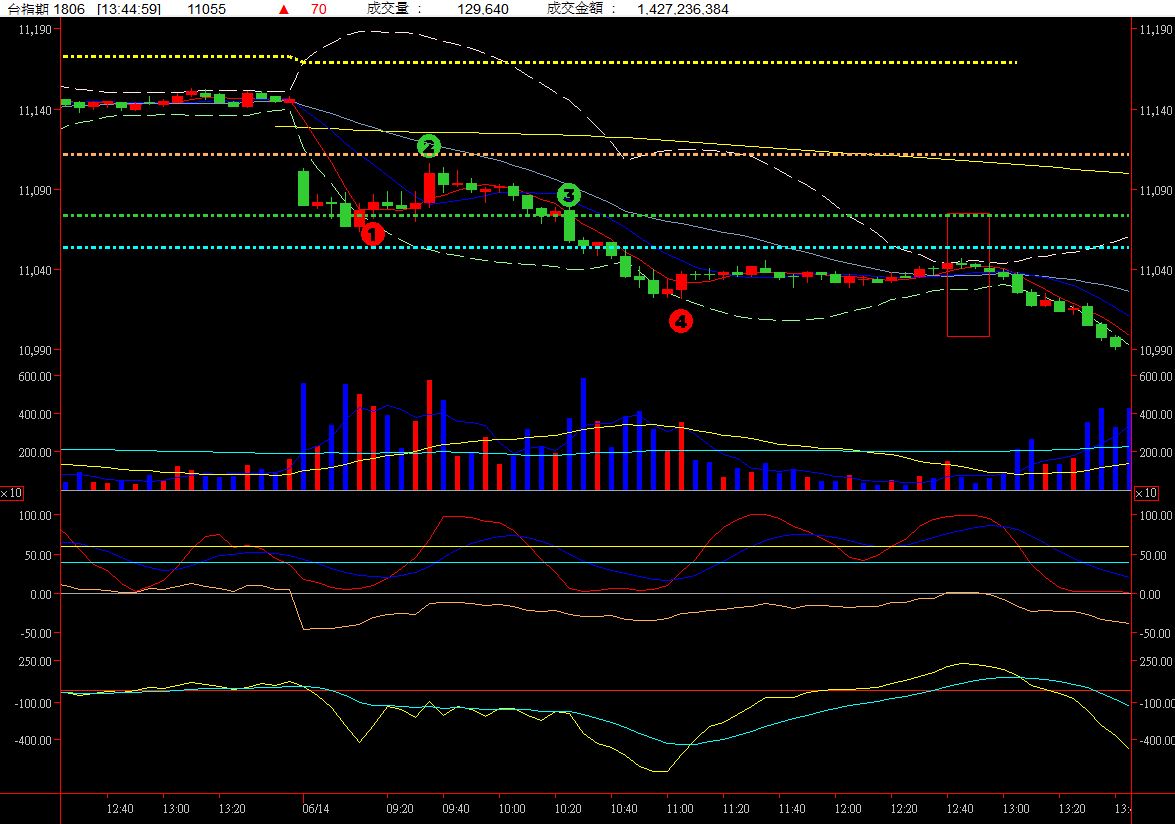Click the 06/14 date label on time axis
The height and width of the screenshot is (824, 1175).
pyautogui.click(x=315, y=809)
